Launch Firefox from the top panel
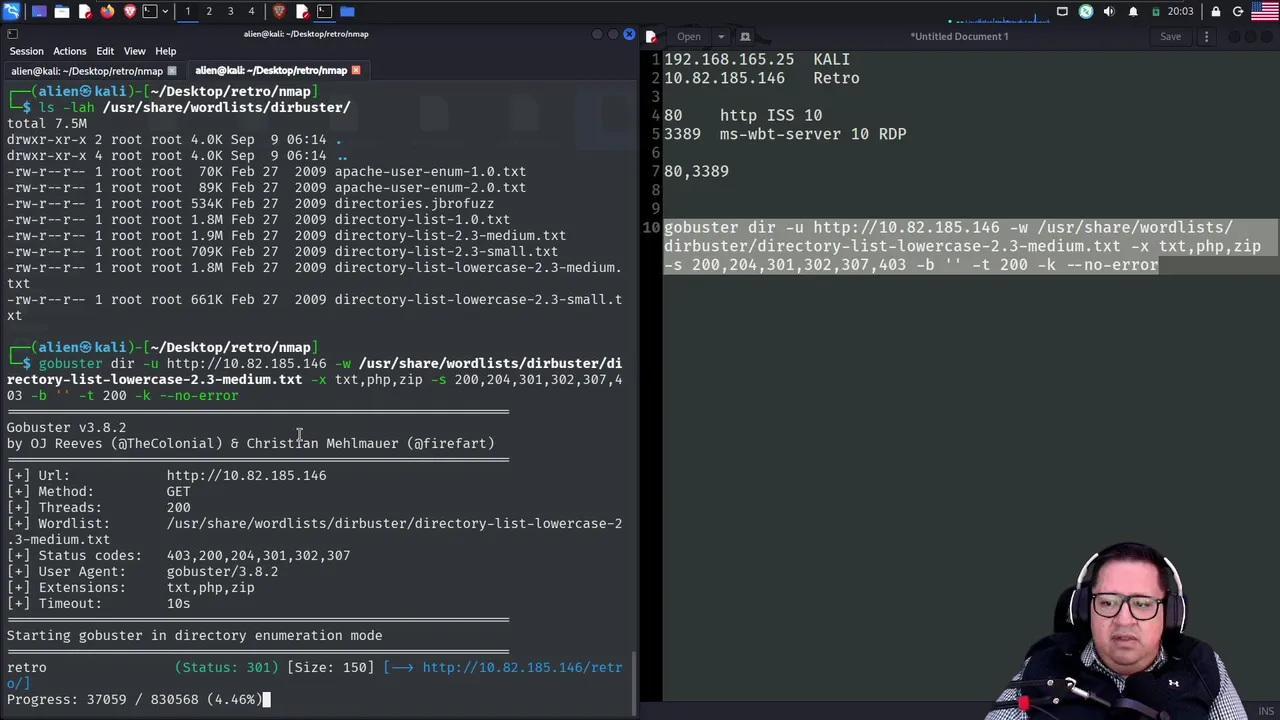This screenshot has height=720, width=1280. point(107,11)
